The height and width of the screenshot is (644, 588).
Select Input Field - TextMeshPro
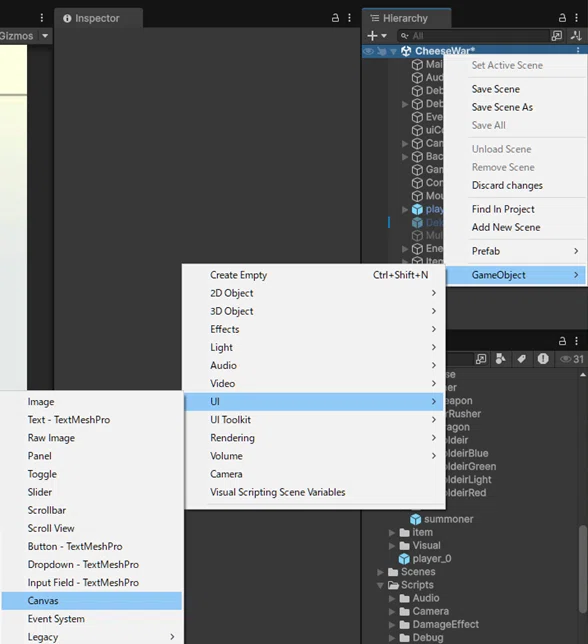point(92,582)
